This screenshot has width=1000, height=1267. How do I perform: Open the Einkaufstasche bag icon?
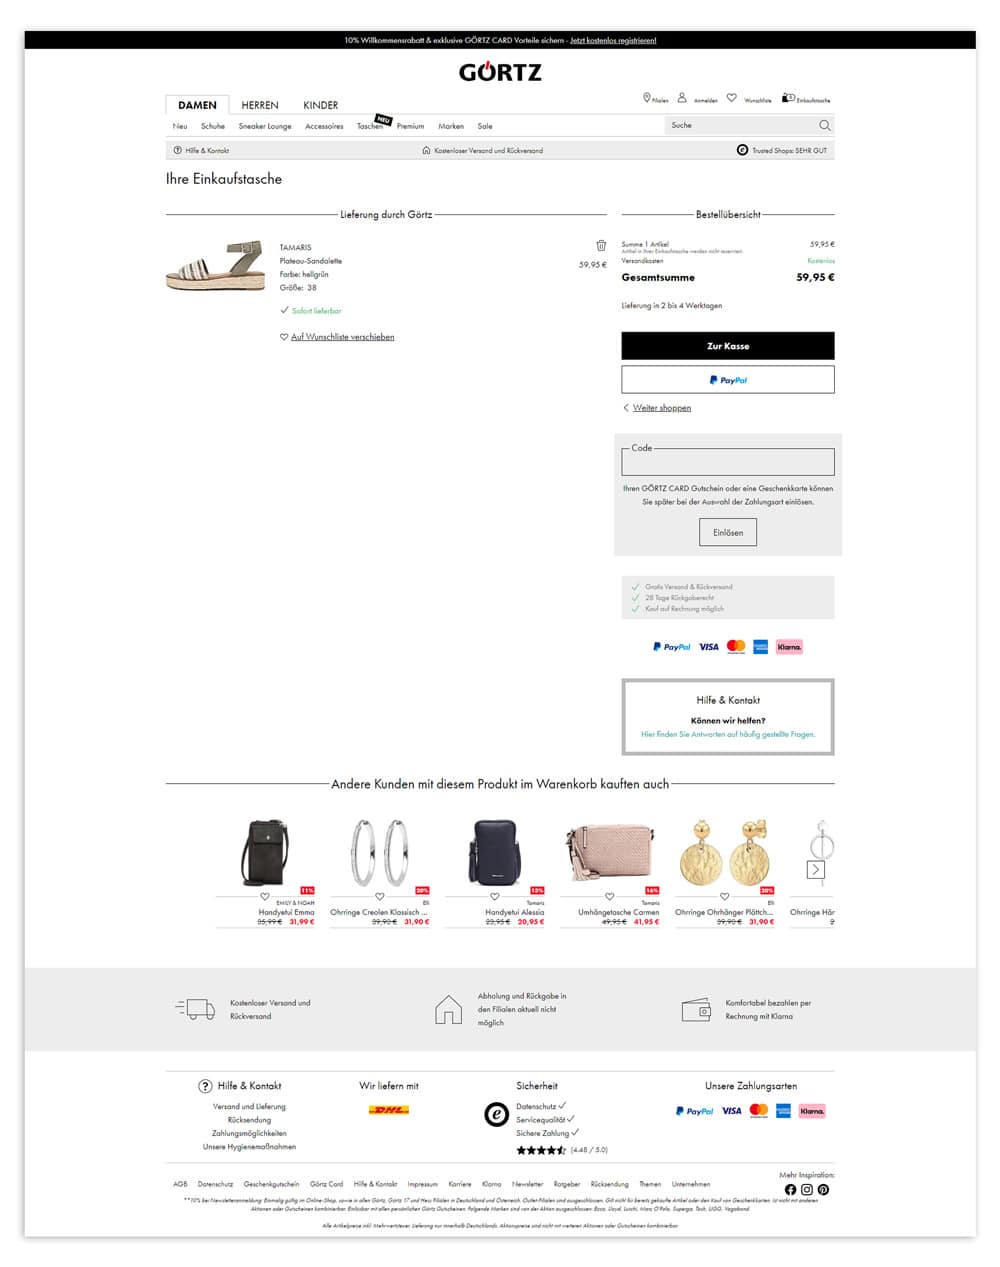click(x=788, y=98)
